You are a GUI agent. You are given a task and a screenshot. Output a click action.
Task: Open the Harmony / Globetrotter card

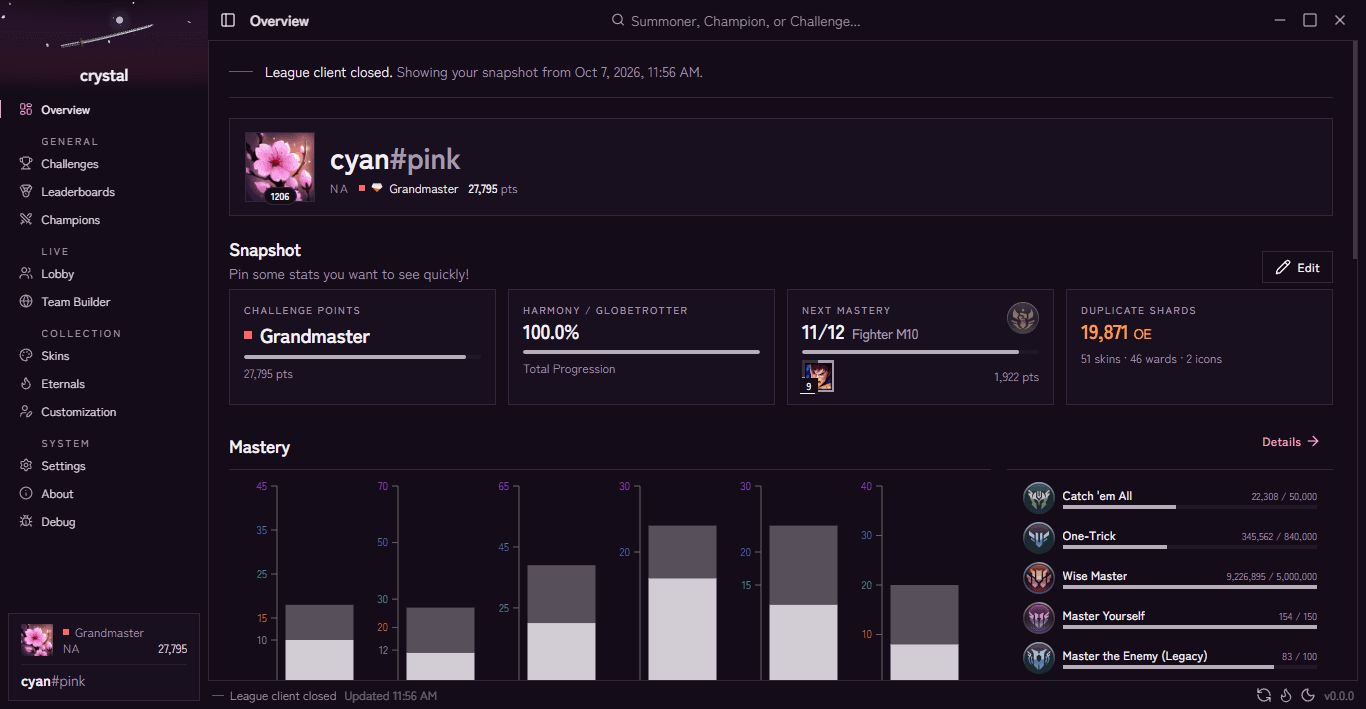[641, 347]
